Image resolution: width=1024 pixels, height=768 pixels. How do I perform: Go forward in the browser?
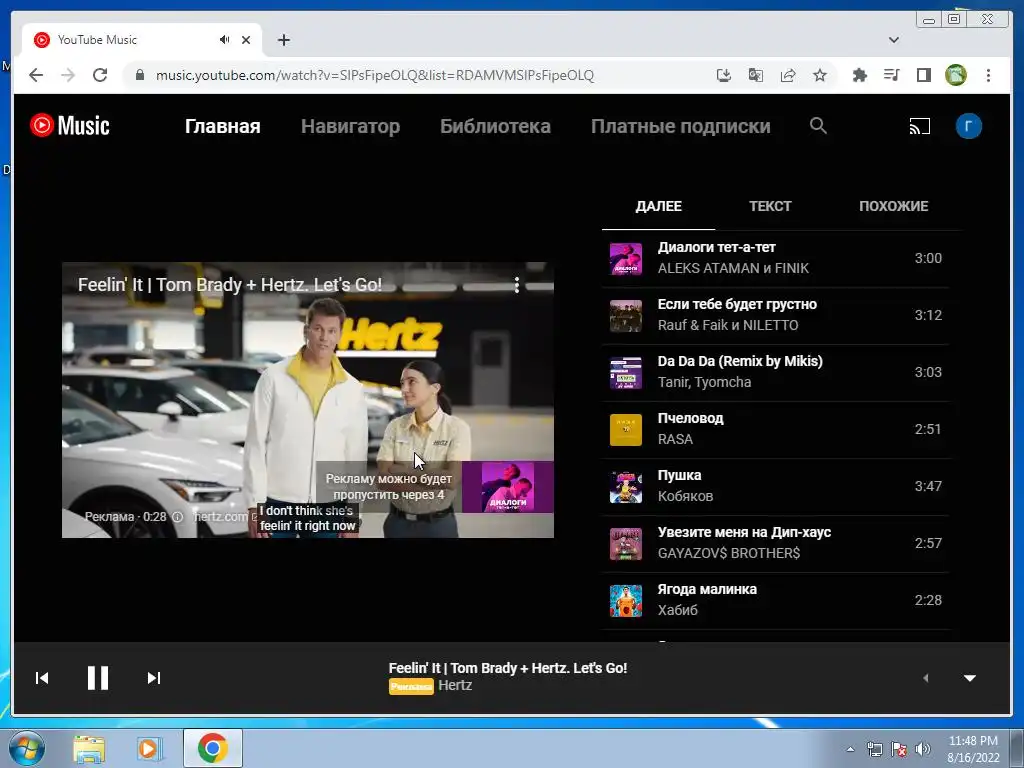[68, 75]
